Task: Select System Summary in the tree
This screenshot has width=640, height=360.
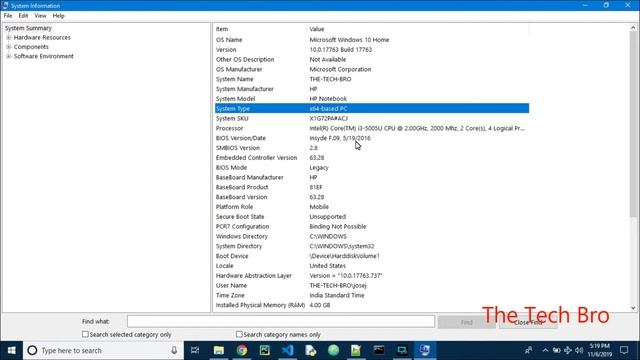Action: (x=28, y=28)
